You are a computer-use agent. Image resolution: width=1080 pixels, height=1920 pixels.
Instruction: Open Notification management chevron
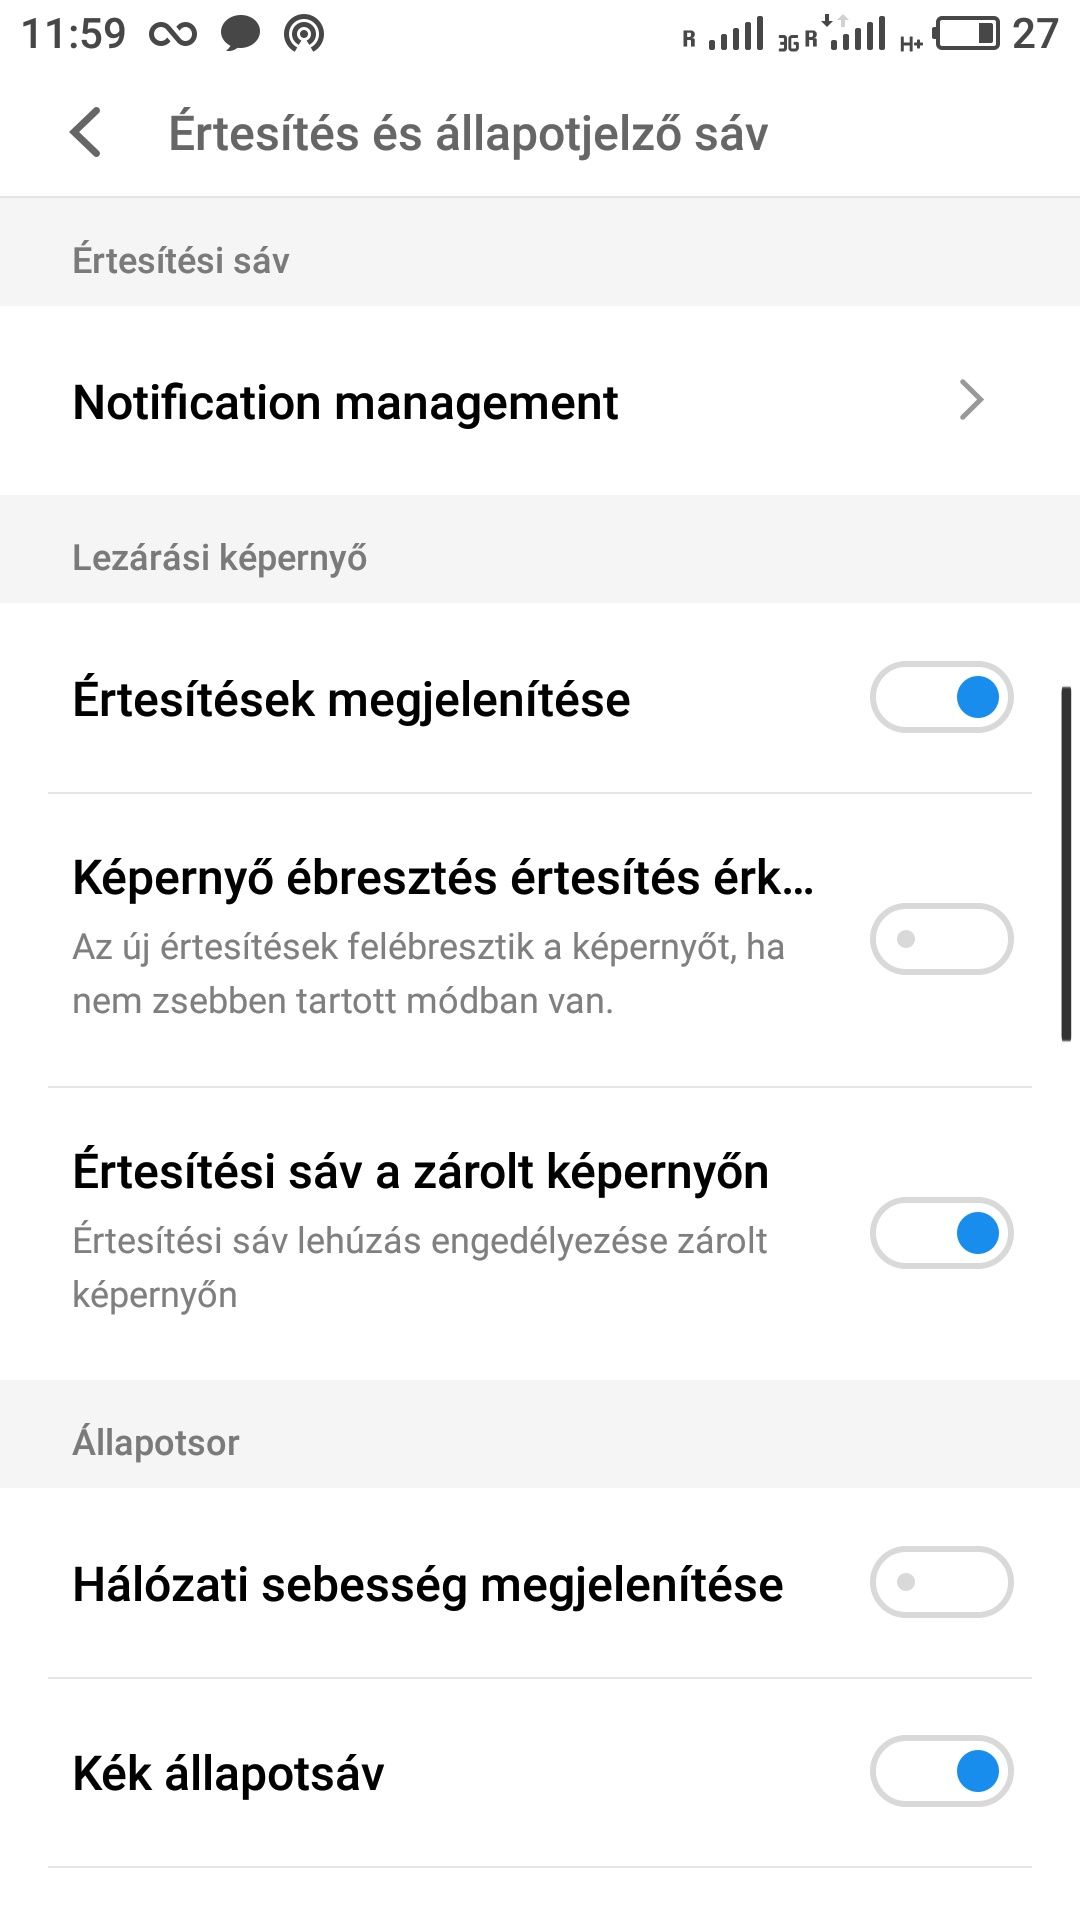[971, 400]
